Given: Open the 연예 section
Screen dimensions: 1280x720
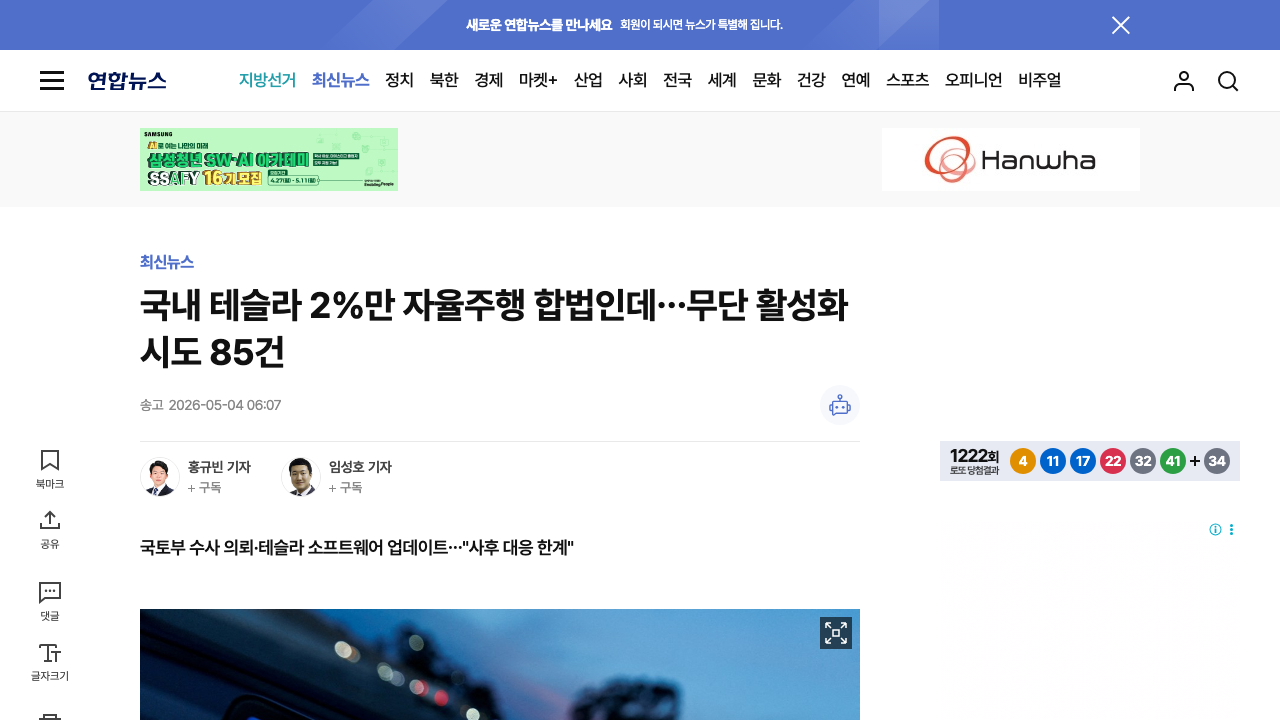Looking at the screenshot, I should click(856, 80).
